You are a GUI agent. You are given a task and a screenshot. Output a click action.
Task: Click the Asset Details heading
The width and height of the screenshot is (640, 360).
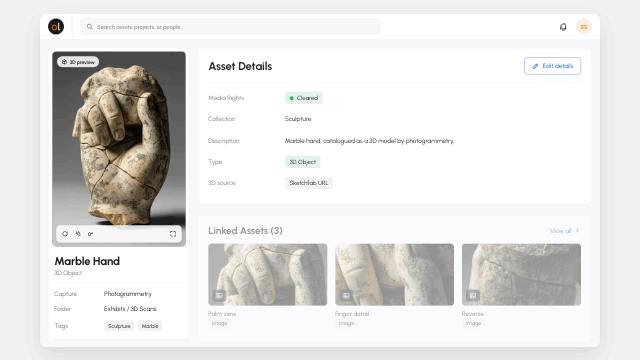point(240,66)
